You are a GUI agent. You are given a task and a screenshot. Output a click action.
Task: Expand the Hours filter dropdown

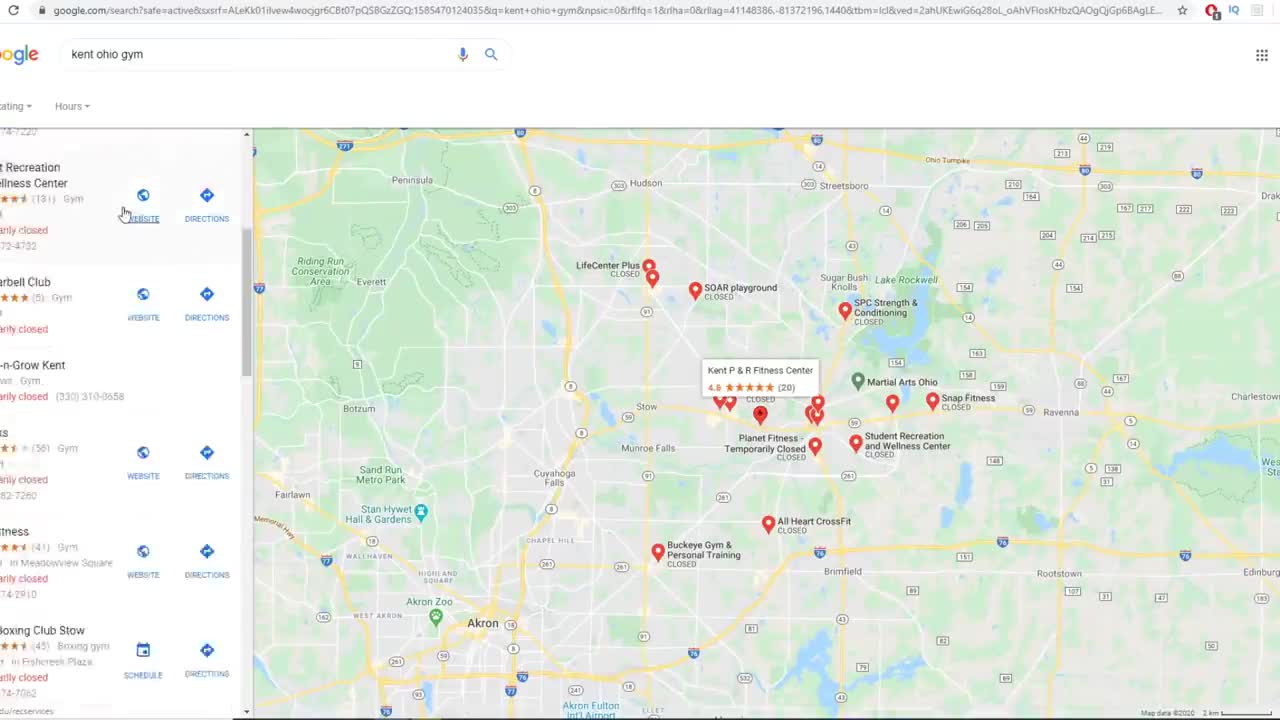[x=72, y=106]
